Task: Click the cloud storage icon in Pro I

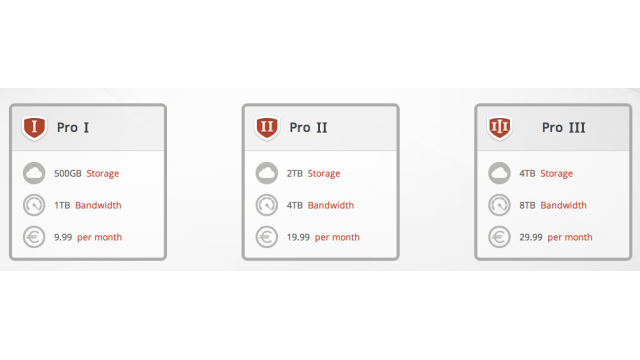Action: (x=34, y=173)
